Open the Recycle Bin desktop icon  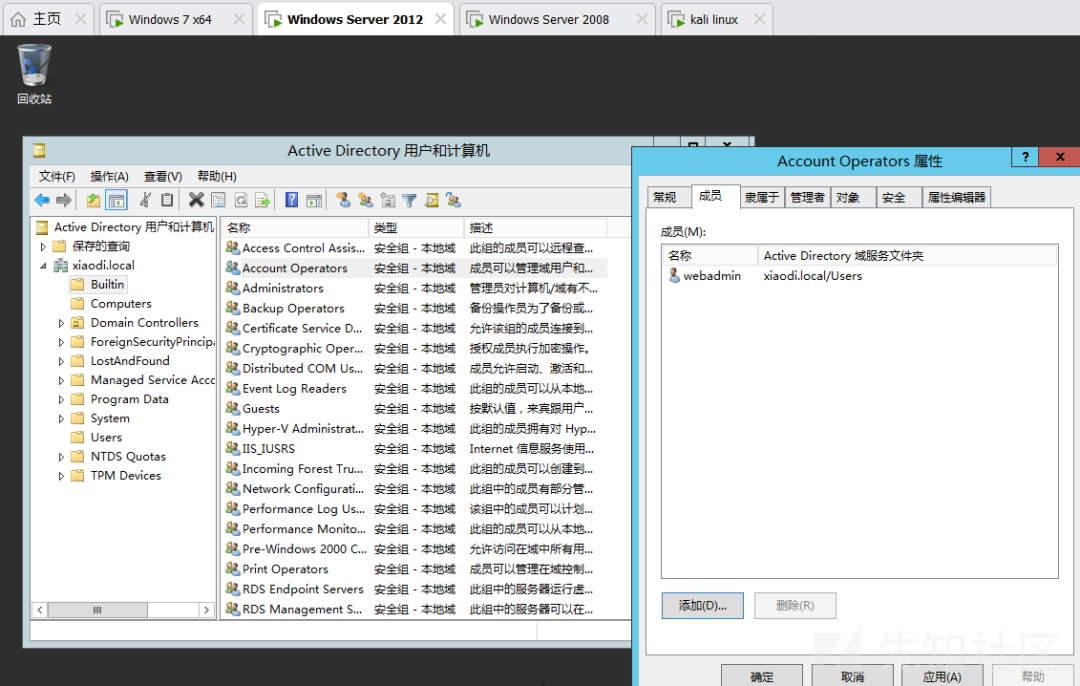tap(34, 74)
